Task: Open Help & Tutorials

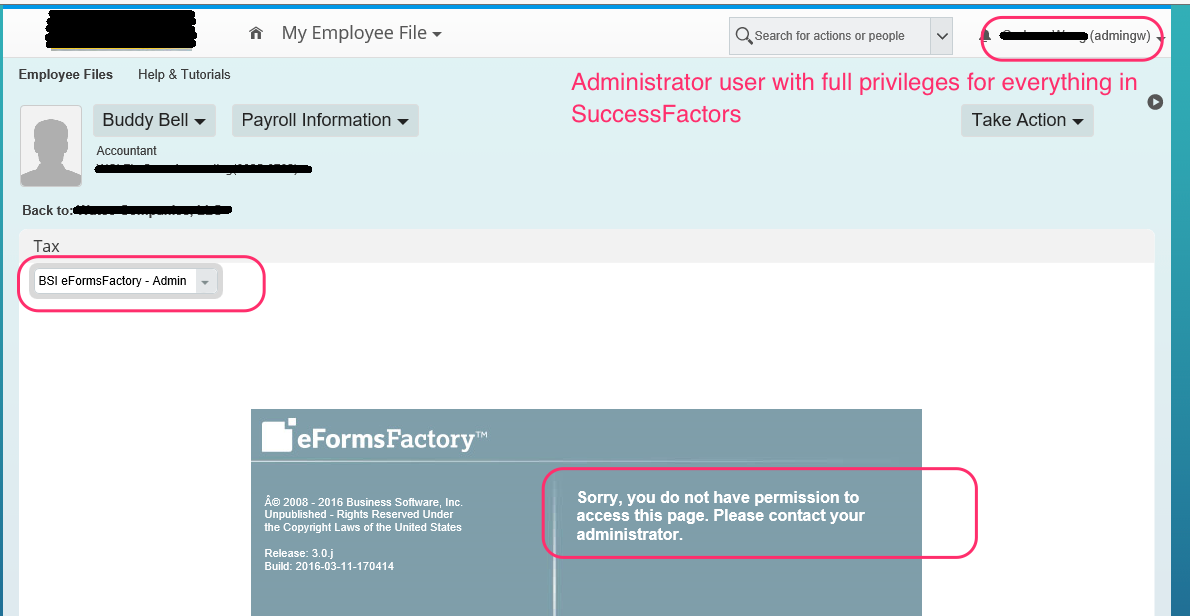Action: [184, 74]
